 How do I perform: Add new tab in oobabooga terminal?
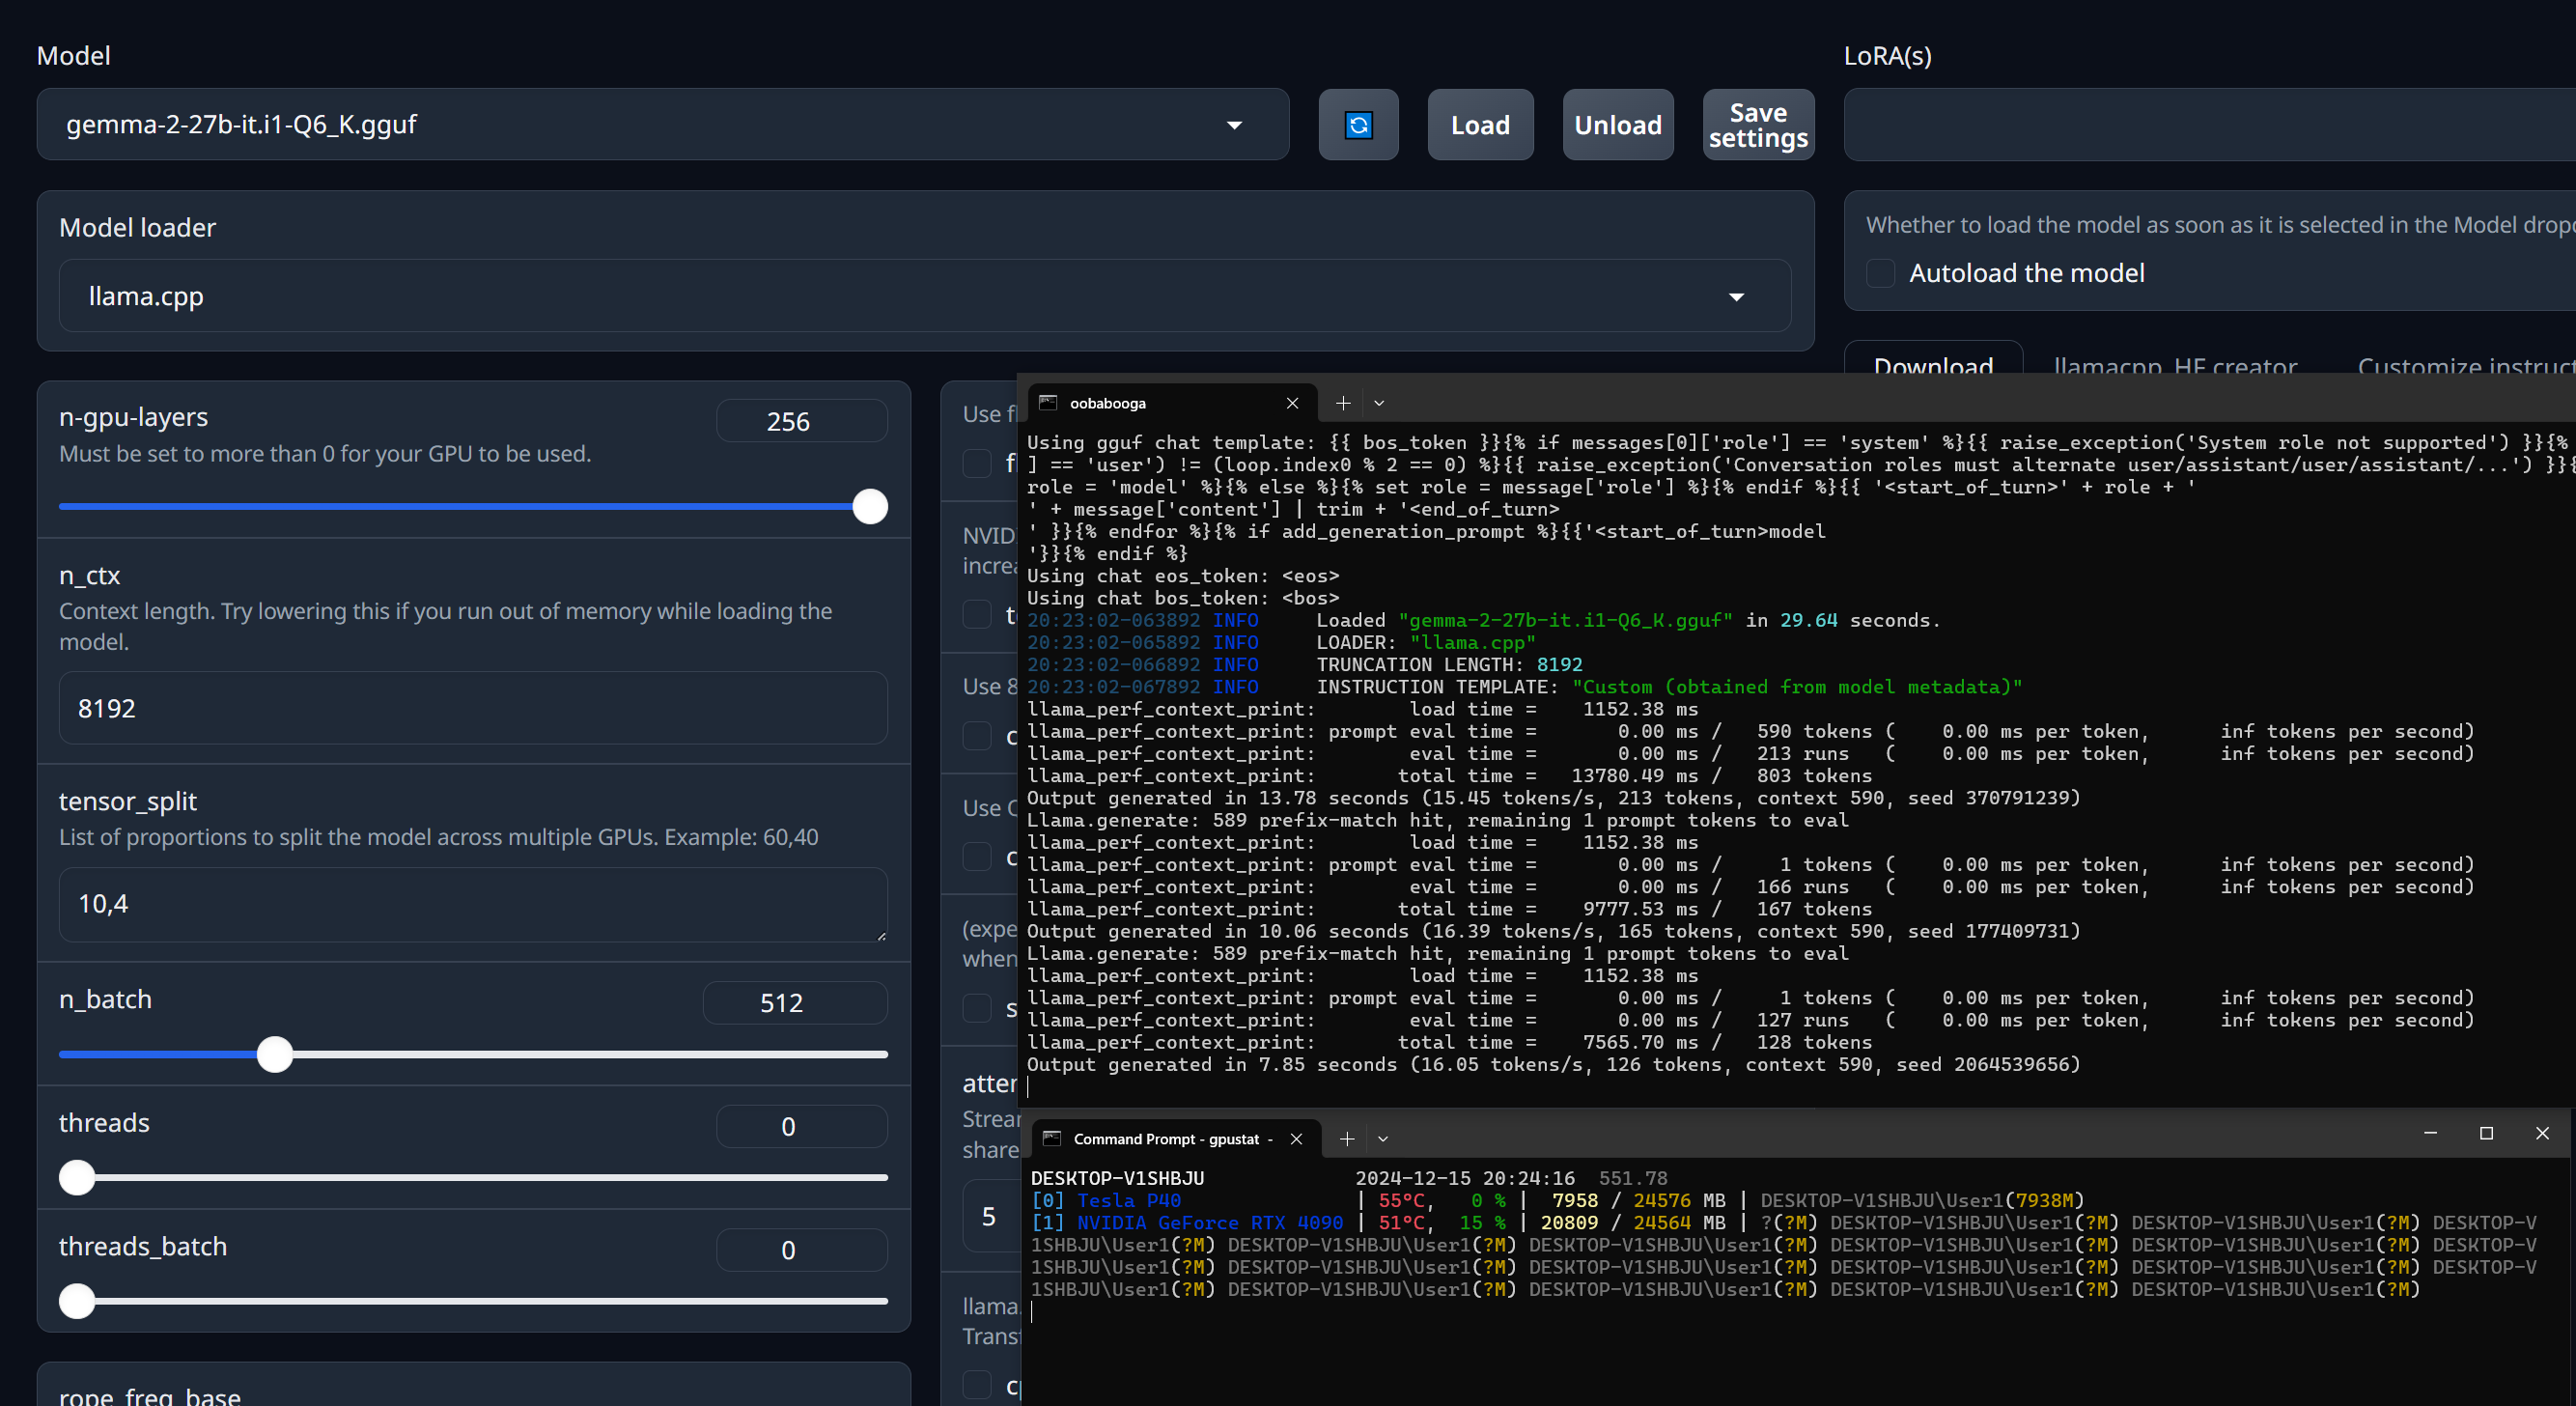pyautogui.click(x=1343, y=403)
